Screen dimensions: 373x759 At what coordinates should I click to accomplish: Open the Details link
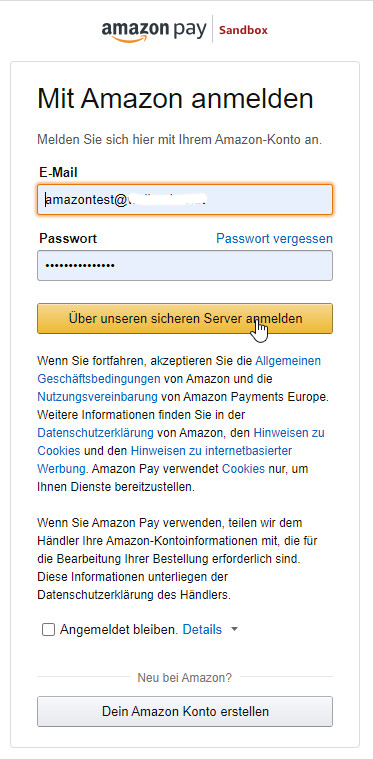click(202, 630)
